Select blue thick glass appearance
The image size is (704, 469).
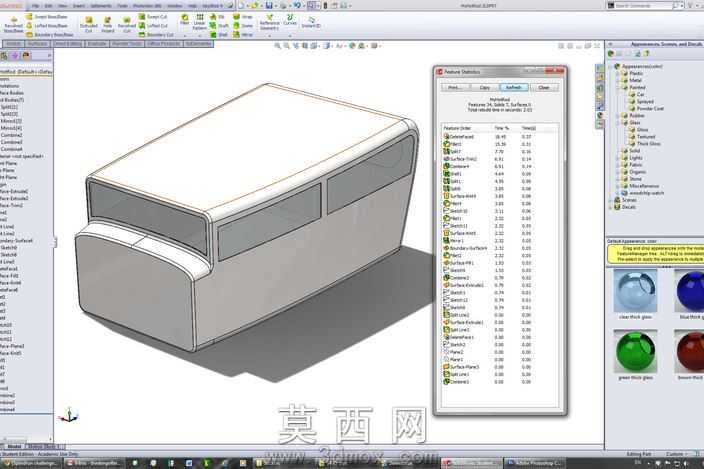pos(690,290)
